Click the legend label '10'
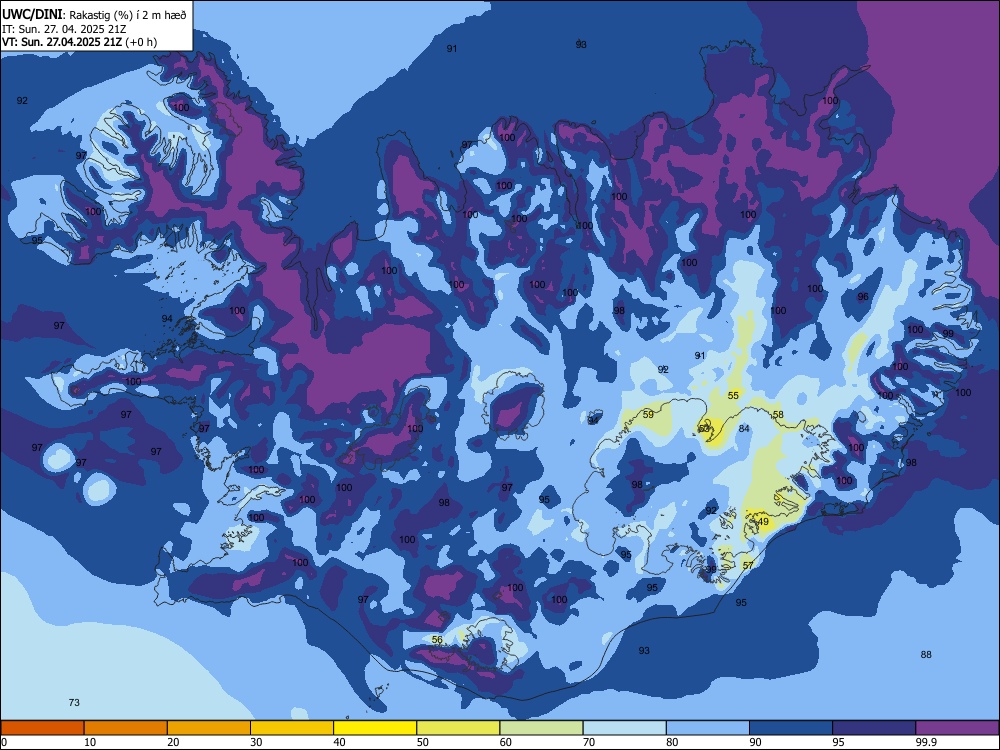 click(x=90, y=742)
